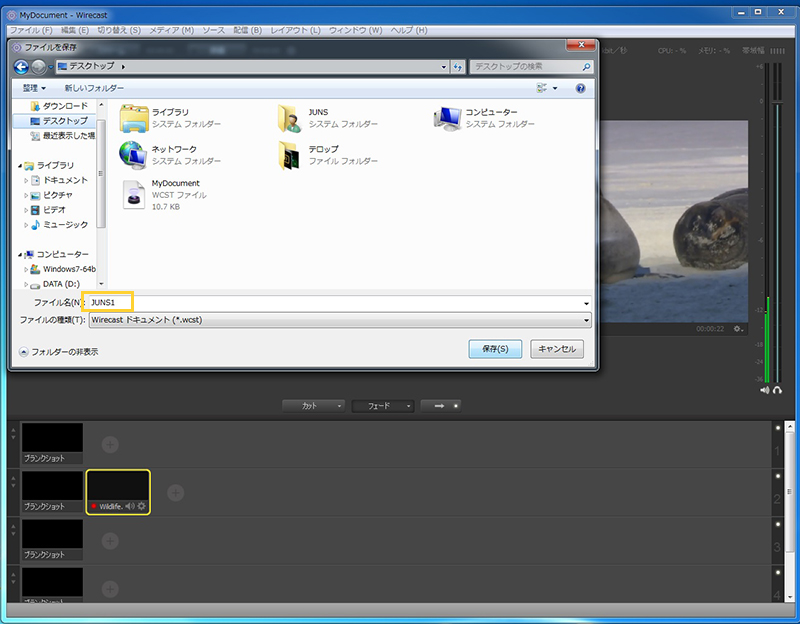Select the JUNS user folder icon
Screen dimensions: 800x624
click(289, 118)
